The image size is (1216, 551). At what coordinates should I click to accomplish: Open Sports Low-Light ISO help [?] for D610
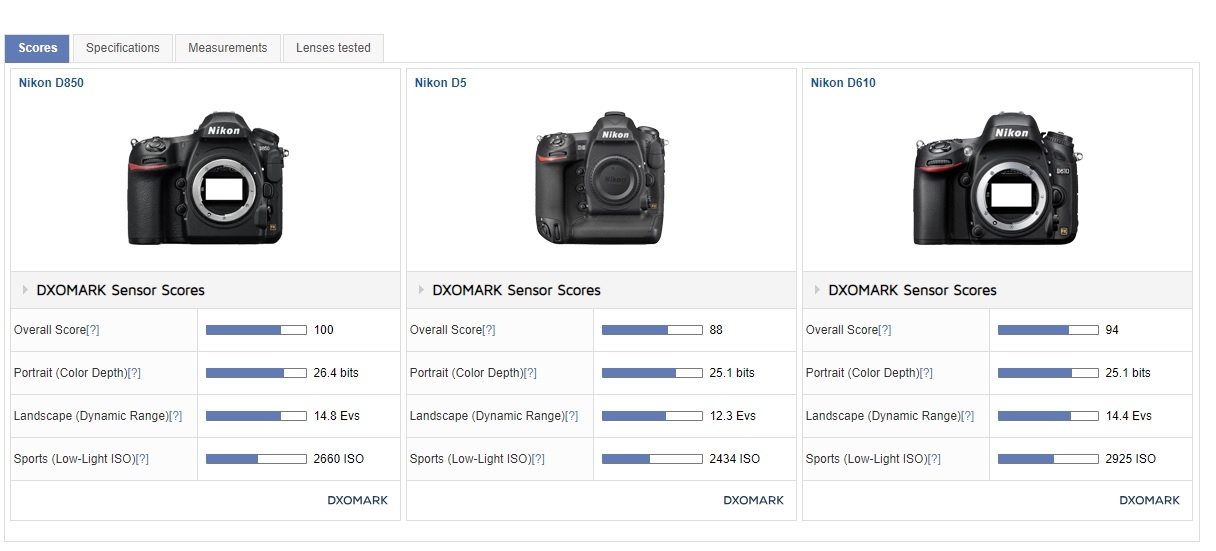[934, 459]
